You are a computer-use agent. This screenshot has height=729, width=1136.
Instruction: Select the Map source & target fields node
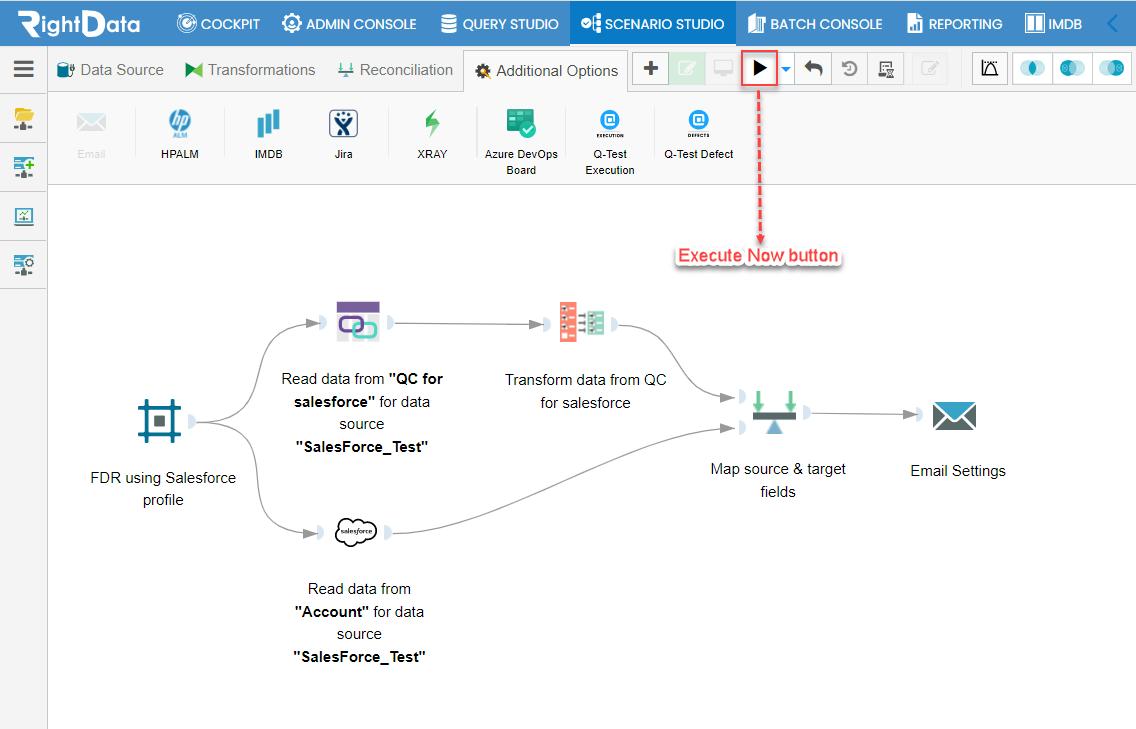pyautogui.click(x=774, y=412)
